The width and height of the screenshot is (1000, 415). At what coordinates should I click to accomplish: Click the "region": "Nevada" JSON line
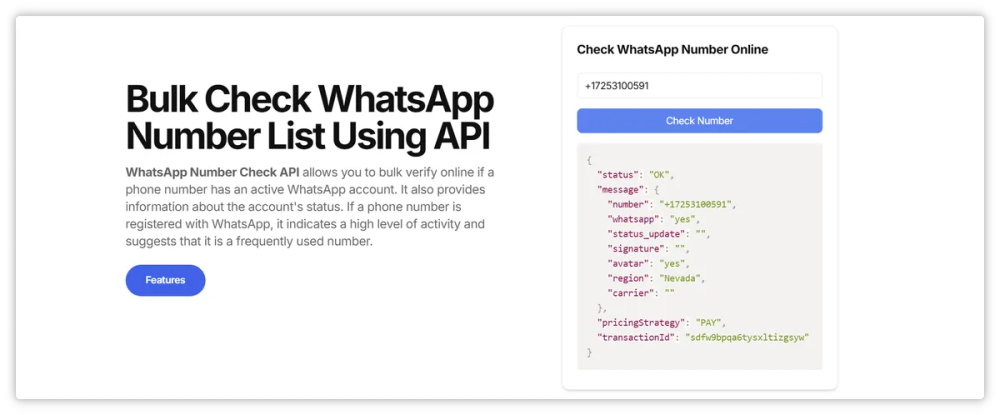pyautogui.click(x=656, y=279)
